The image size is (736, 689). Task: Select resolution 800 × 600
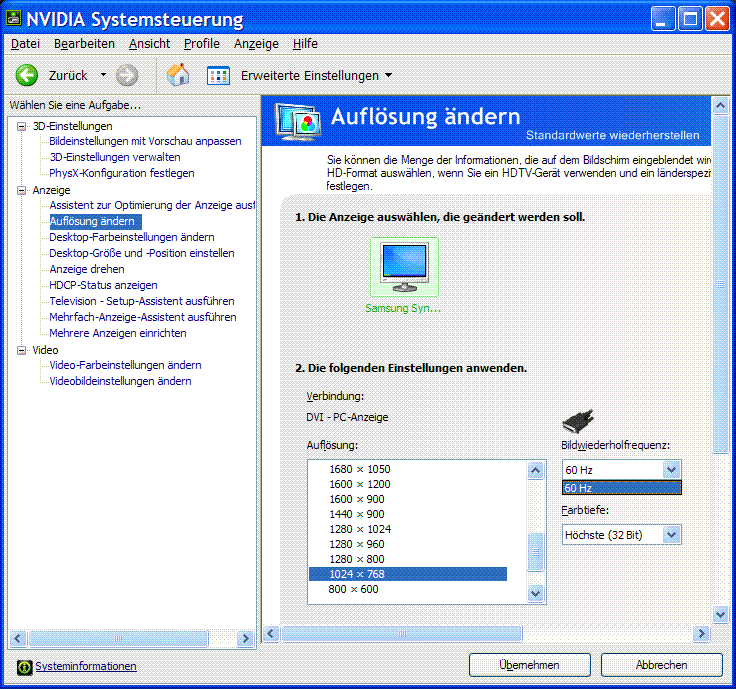[x=353, y=589]
